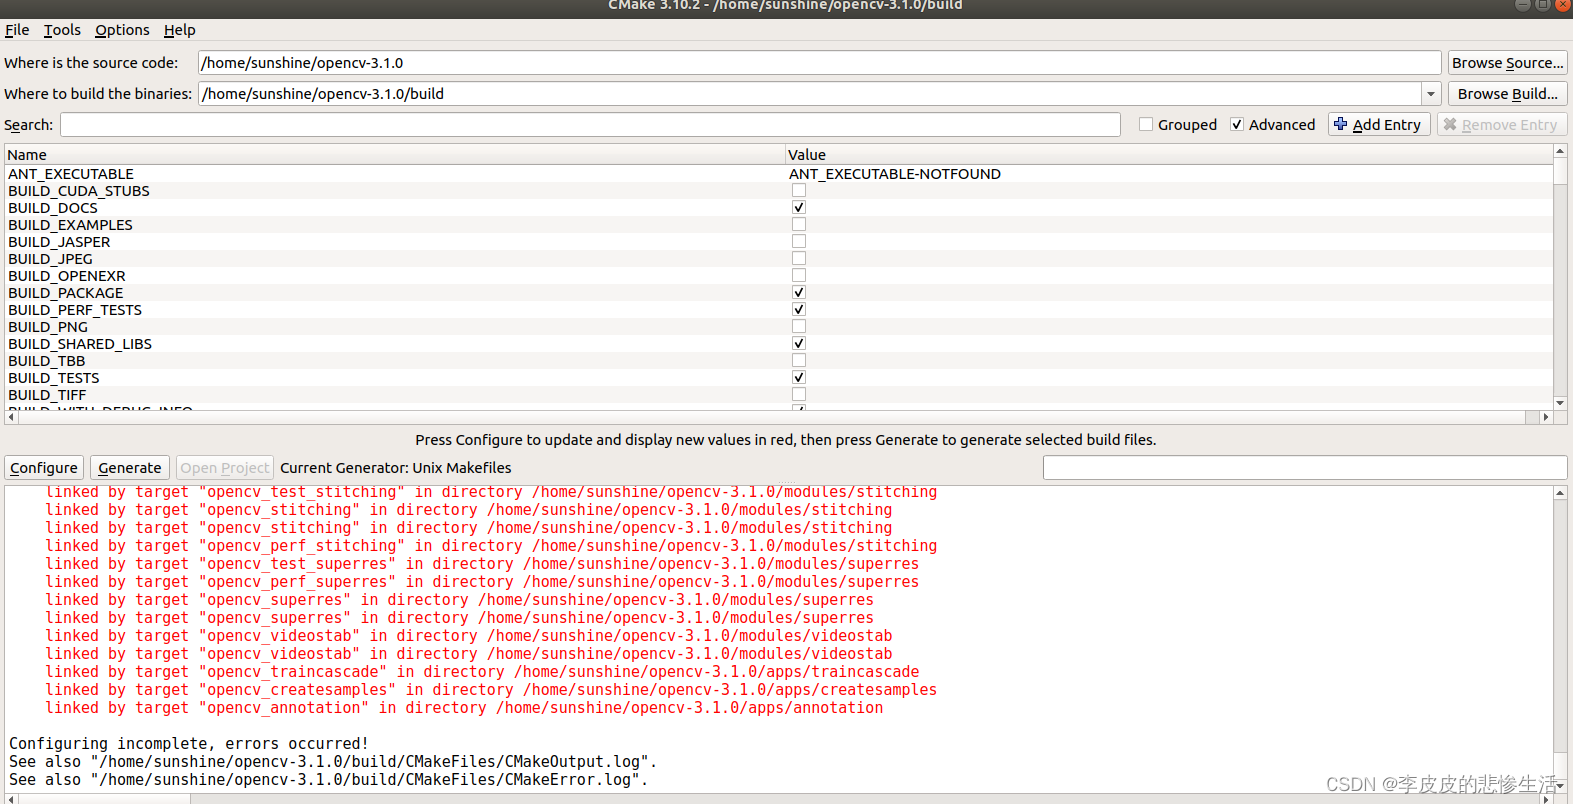Expand the build binaries path dropdown
Viewport: 1573px width, 804px height.
(x=1431, y=94)
